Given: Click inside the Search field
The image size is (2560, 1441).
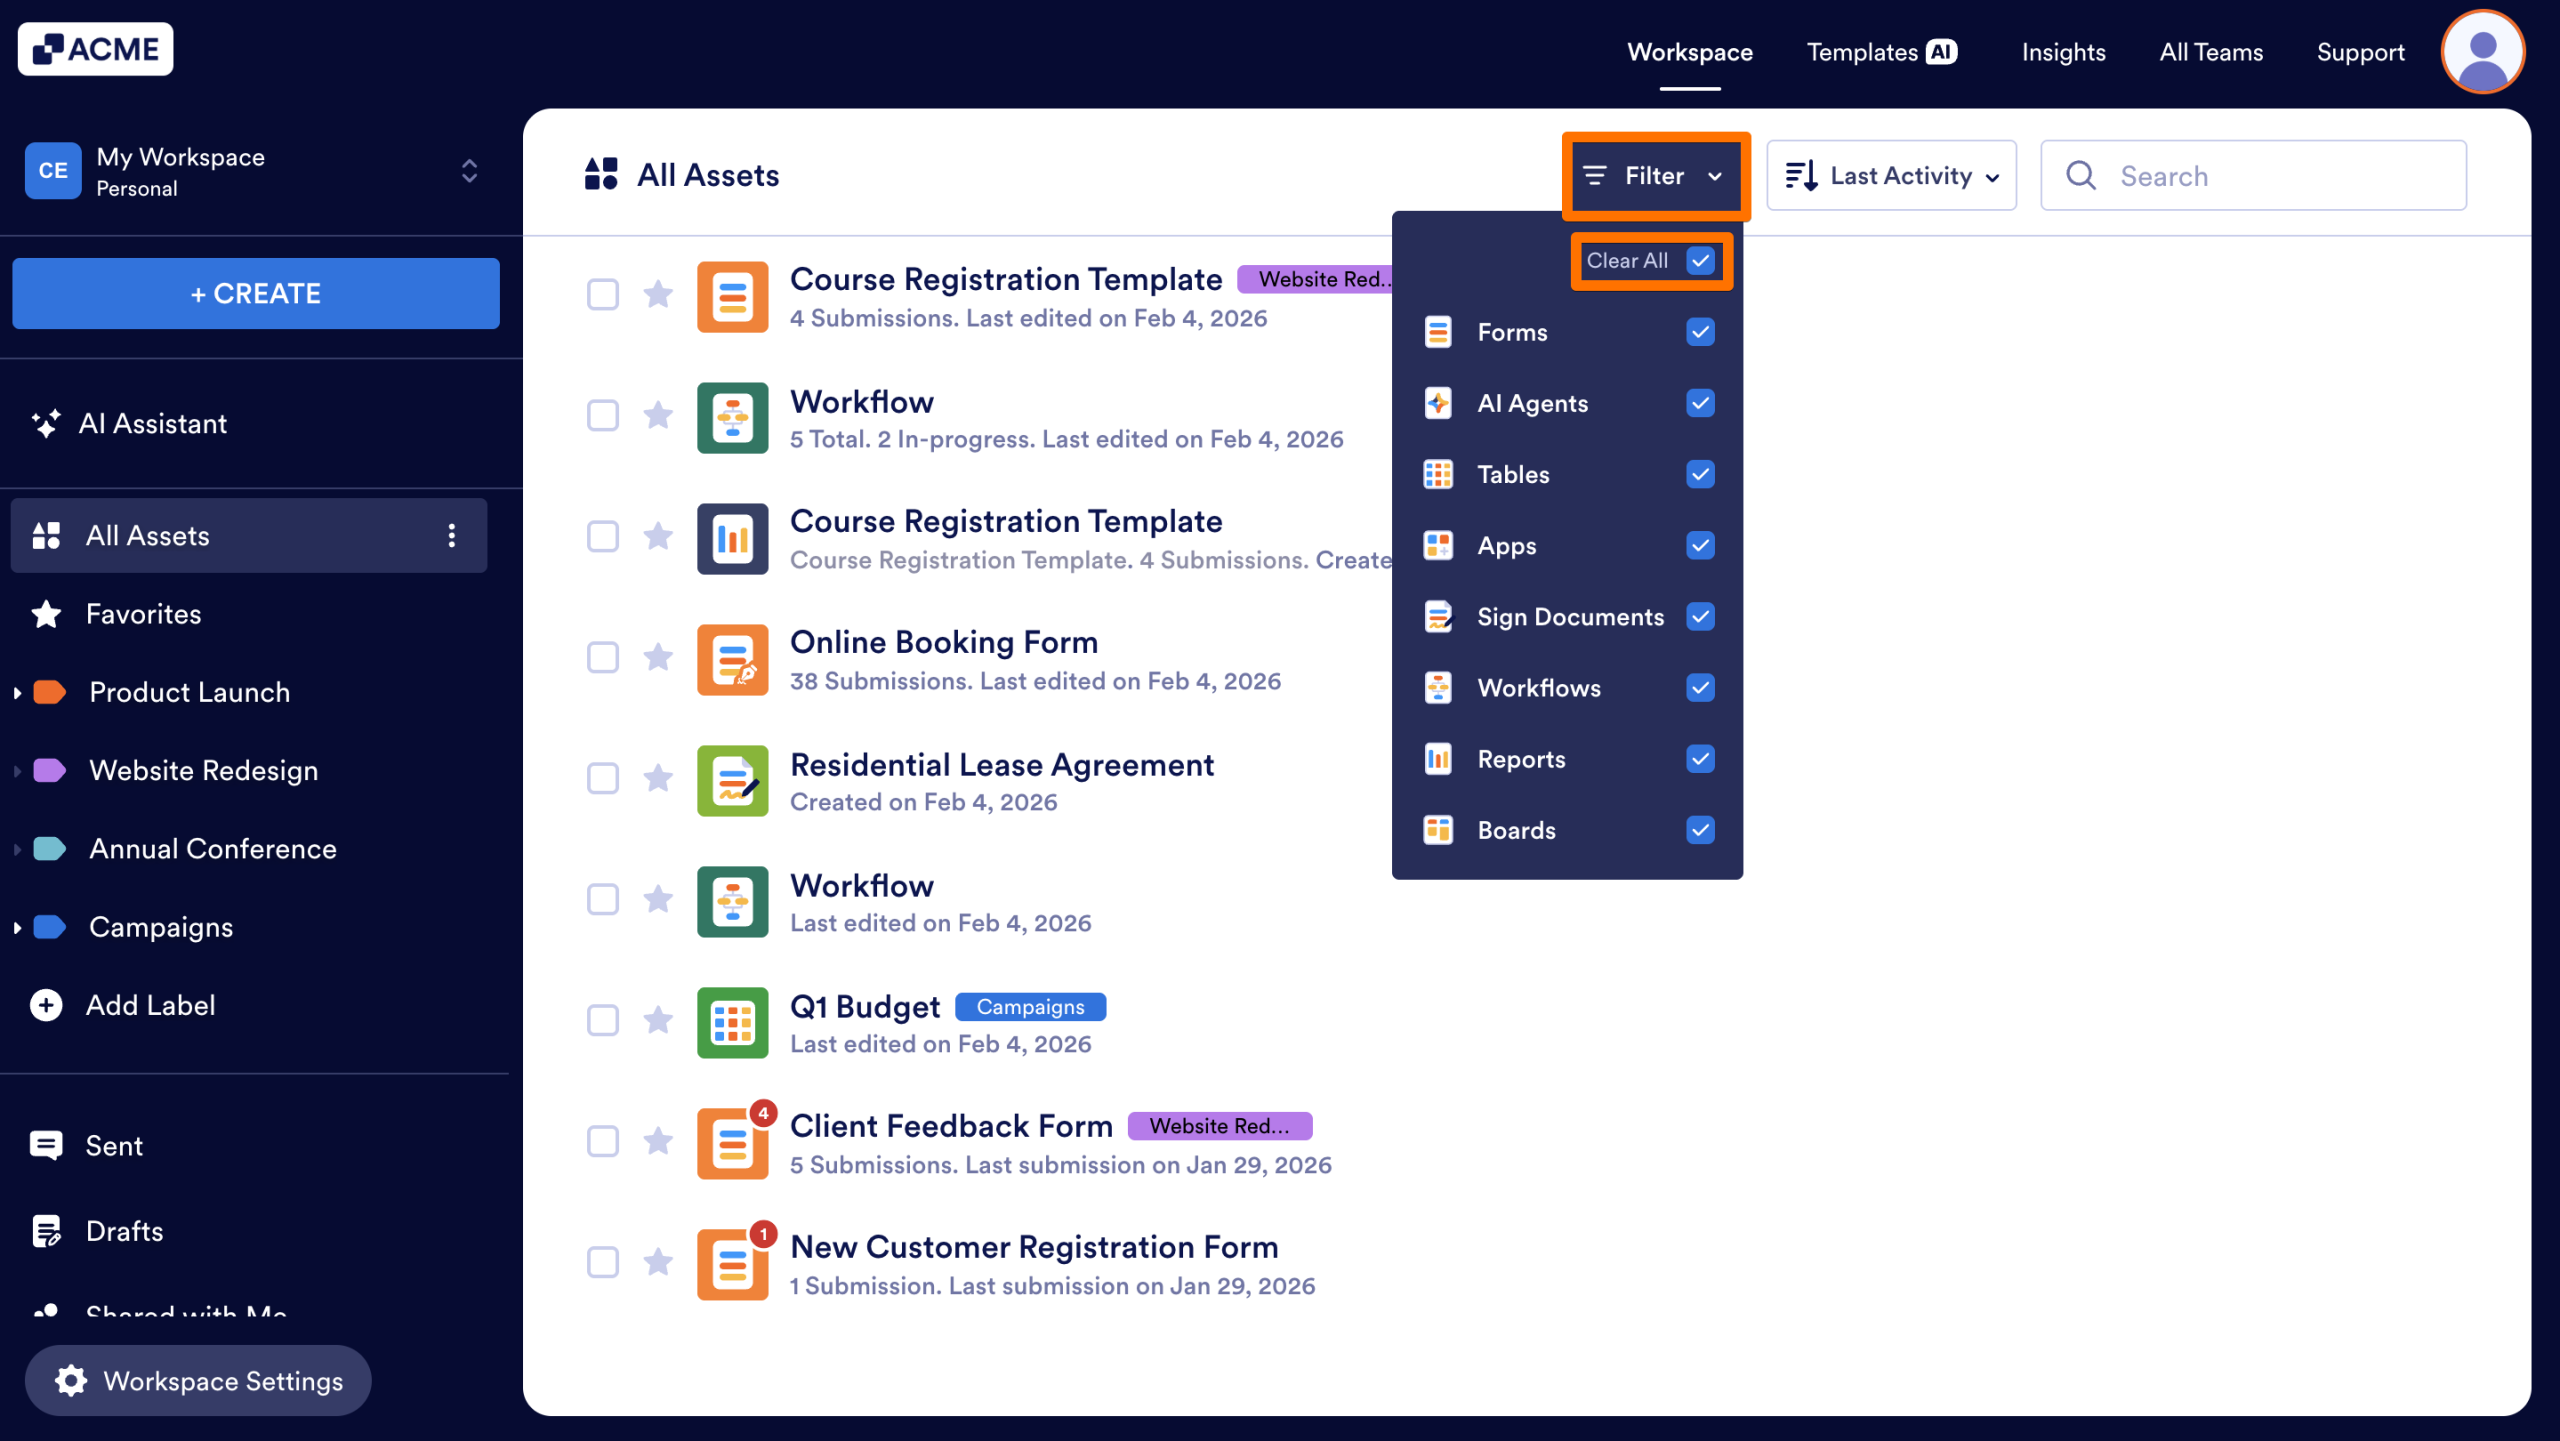Looking at the screenshot, I should pyautogui.click(x=2250, y=175).
